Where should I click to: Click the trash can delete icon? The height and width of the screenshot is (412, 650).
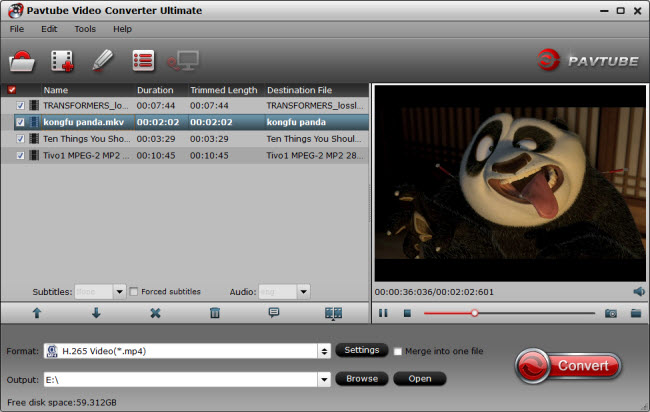click(x=214, y=313)
